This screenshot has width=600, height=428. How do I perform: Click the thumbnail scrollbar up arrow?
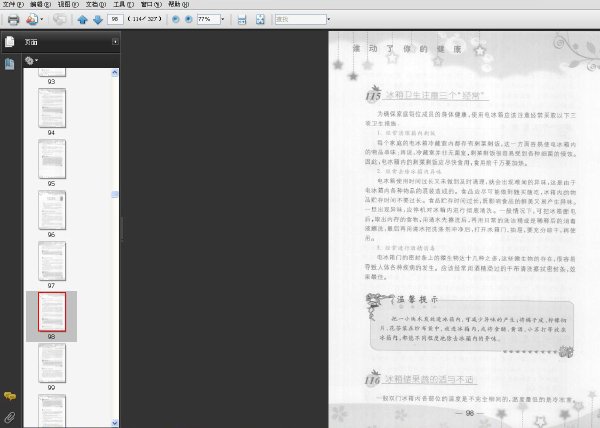click(x=115, y=73)
